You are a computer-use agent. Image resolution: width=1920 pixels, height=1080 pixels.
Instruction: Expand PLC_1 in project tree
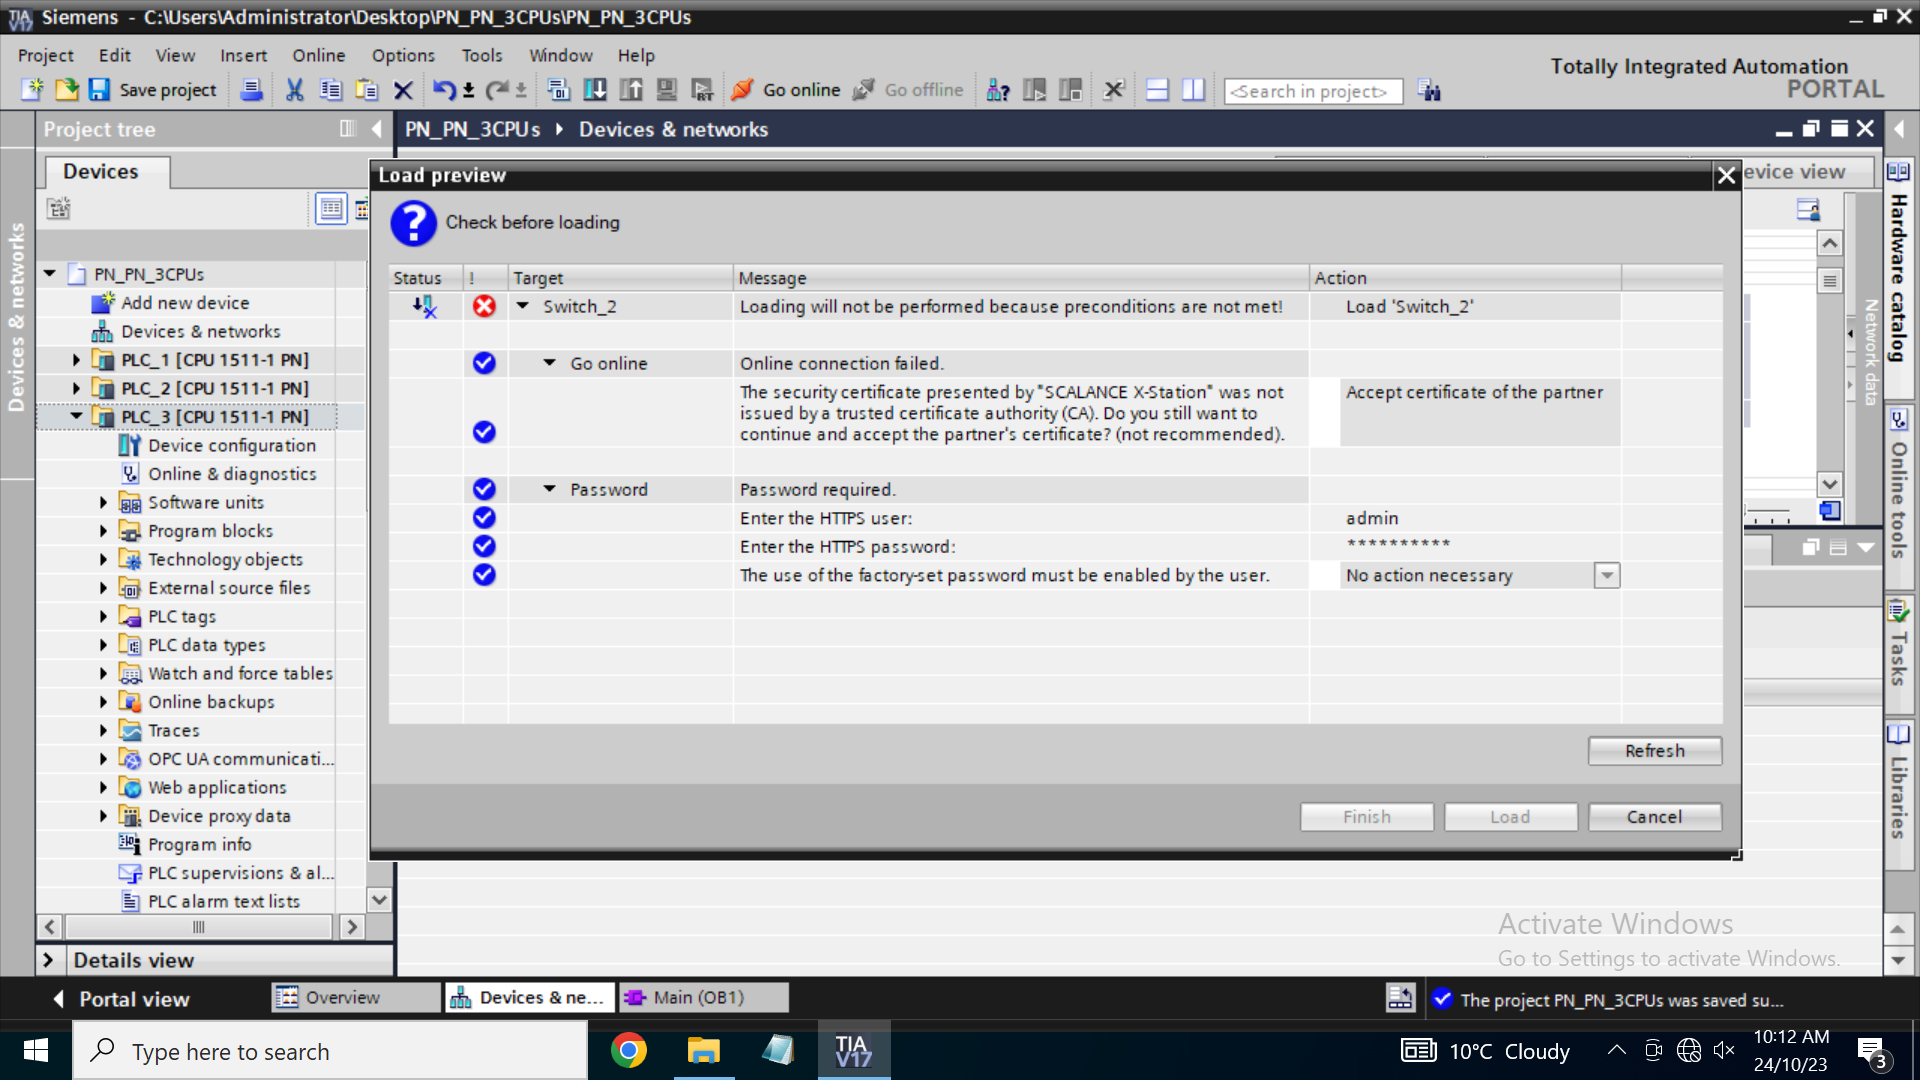point(76,360)
